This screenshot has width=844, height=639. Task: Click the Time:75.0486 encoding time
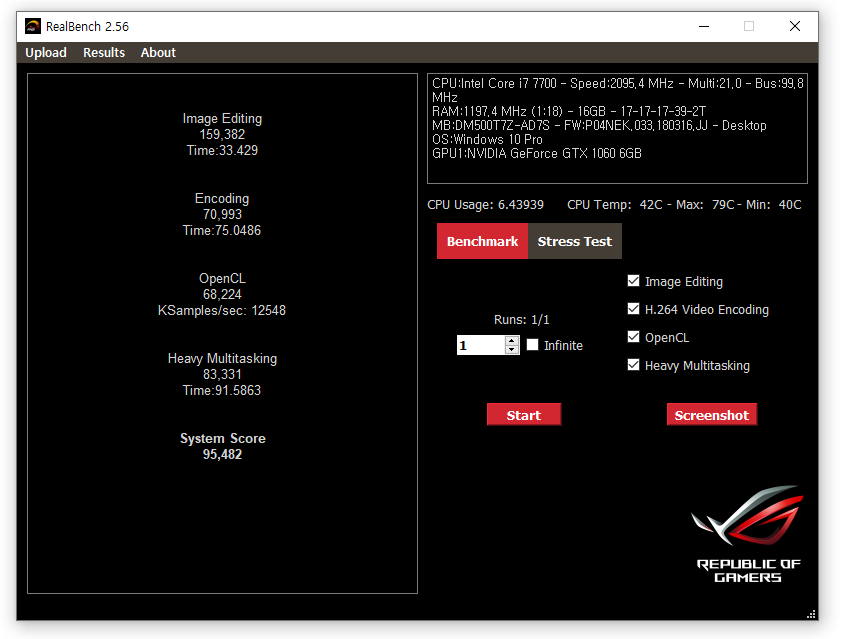pos(222,230)
